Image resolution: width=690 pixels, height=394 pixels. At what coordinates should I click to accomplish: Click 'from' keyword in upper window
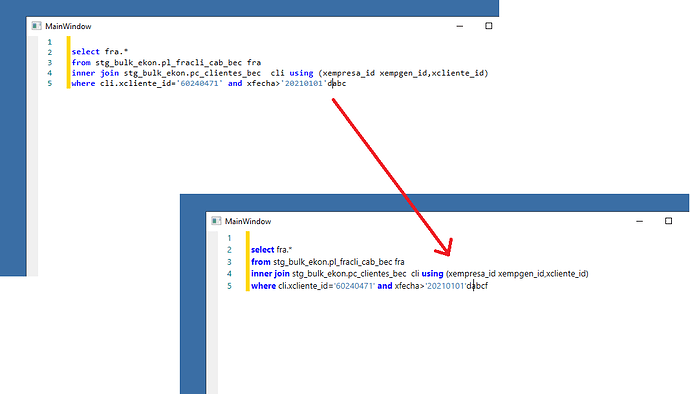[x=81, y=63]
